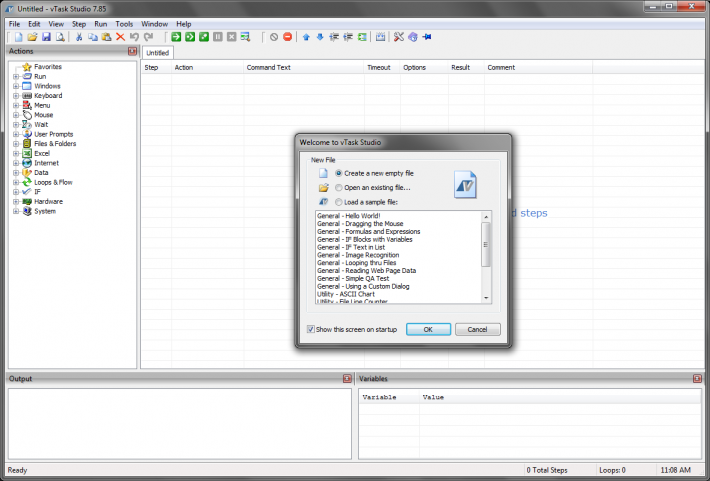Open the Help menu

(184, 24)
